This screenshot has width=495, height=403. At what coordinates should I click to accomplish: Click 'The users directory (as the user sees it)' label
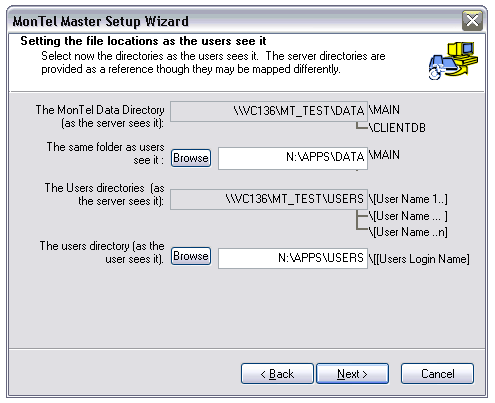[x=102, y=252]
